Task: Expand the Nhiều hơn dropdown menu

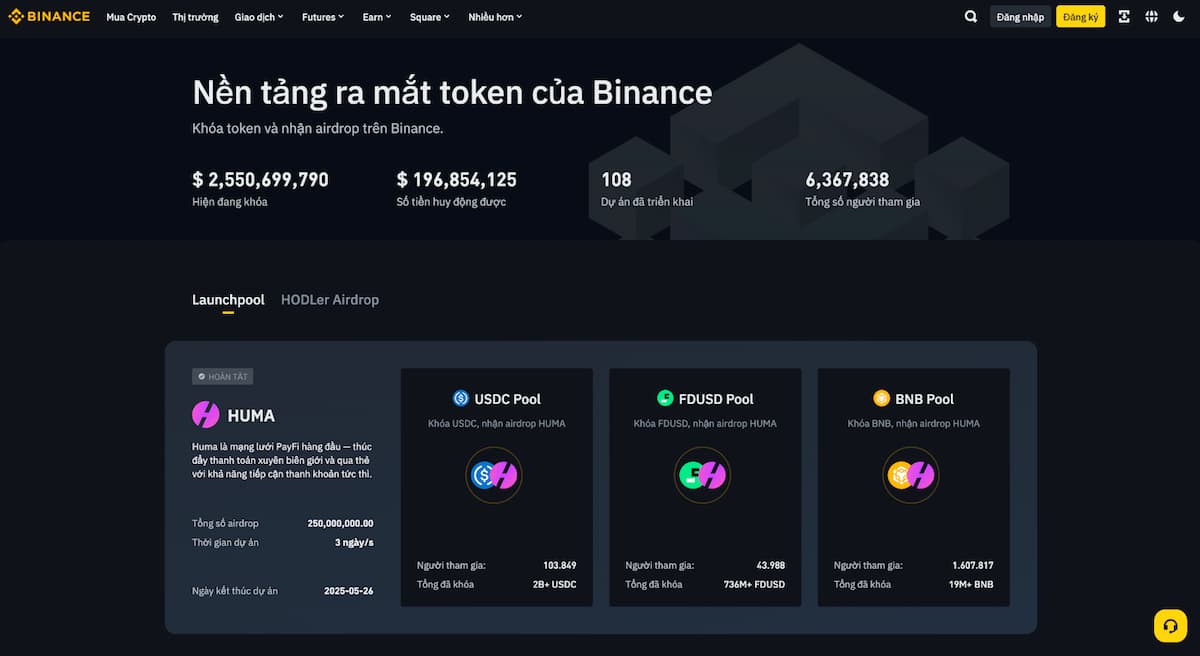Action: coord(495,17)
